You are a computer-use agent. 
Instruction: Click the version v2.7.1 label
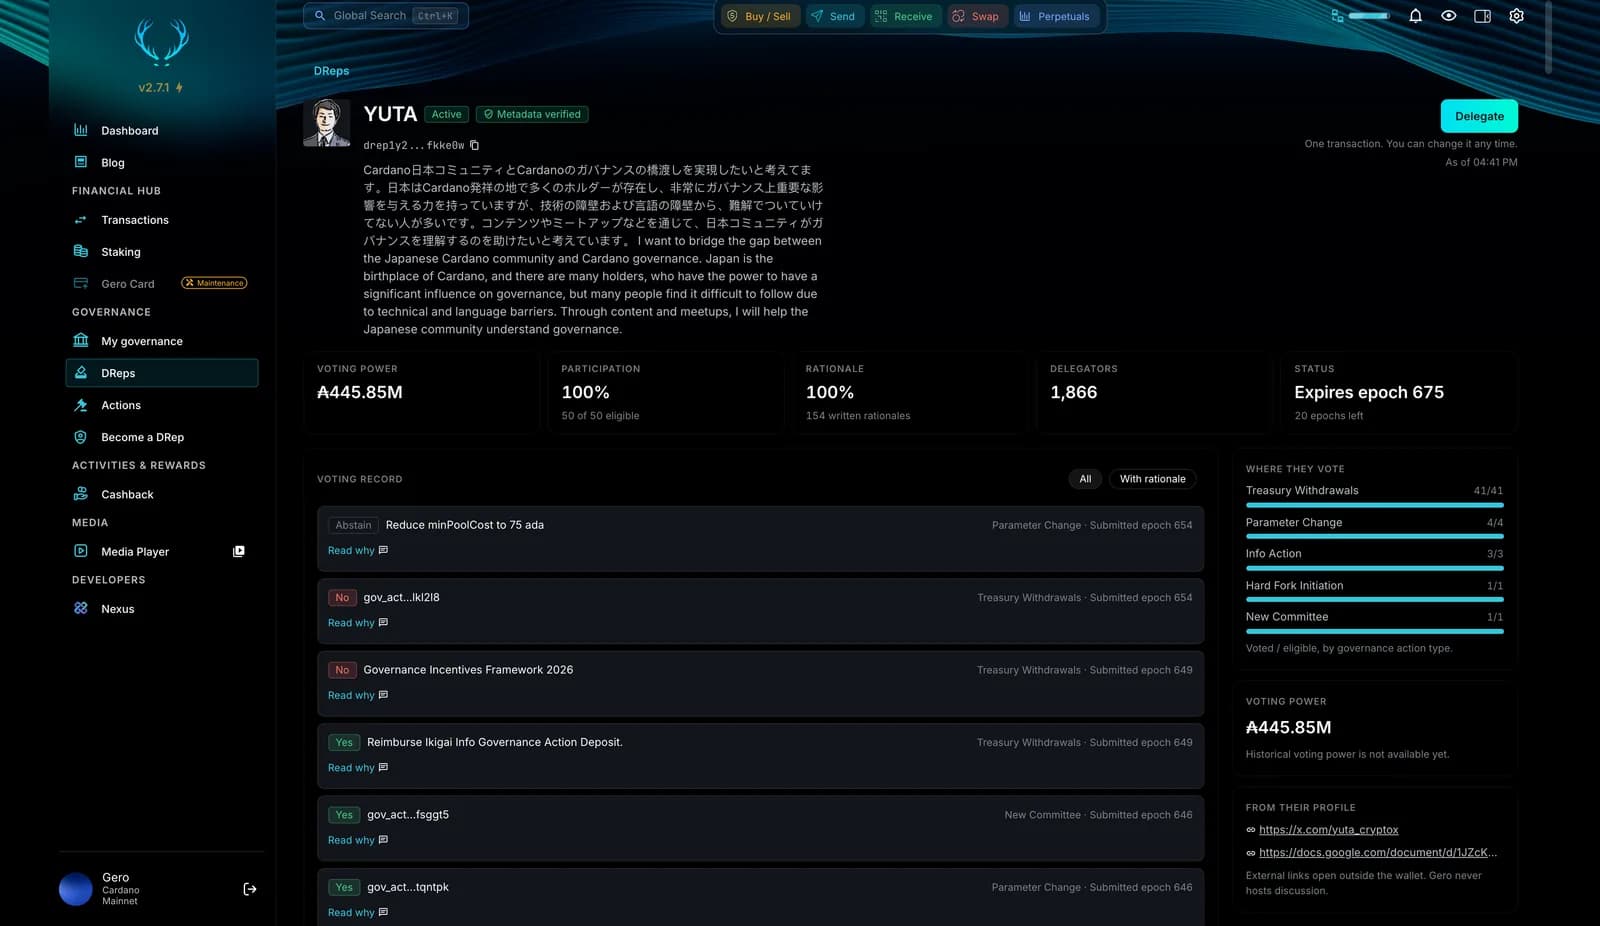click(x=154, y=88)
